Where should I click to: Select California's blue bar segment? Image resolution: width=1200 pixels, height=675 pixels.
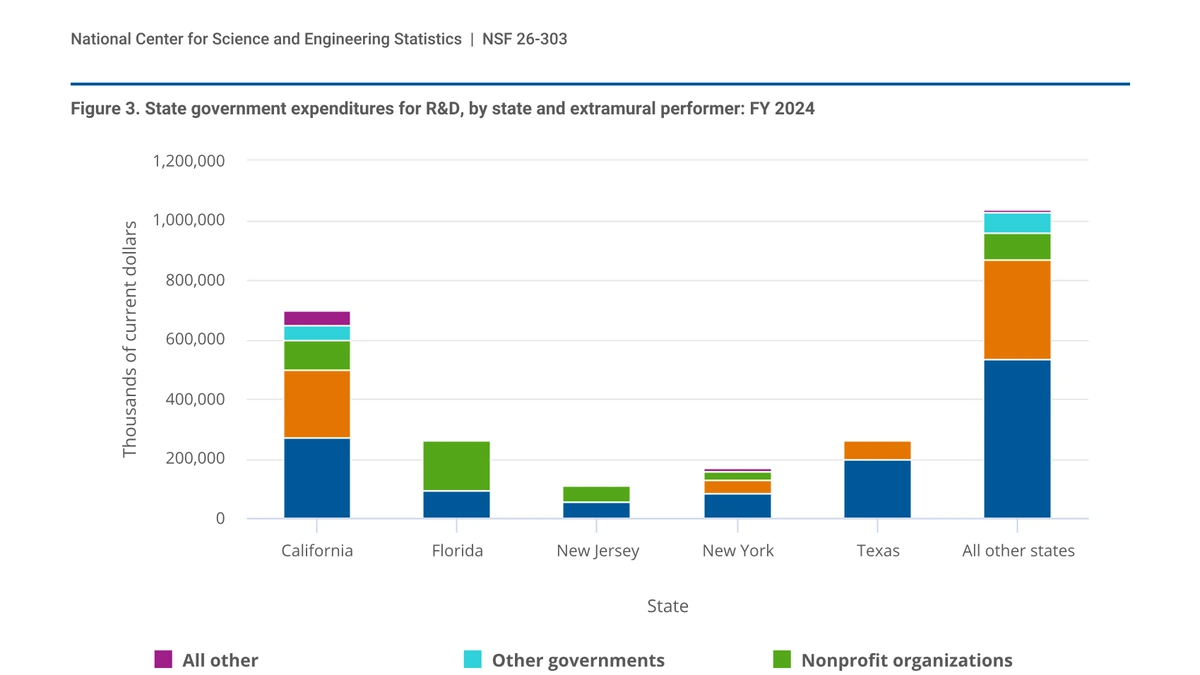(x=317, y=478)
